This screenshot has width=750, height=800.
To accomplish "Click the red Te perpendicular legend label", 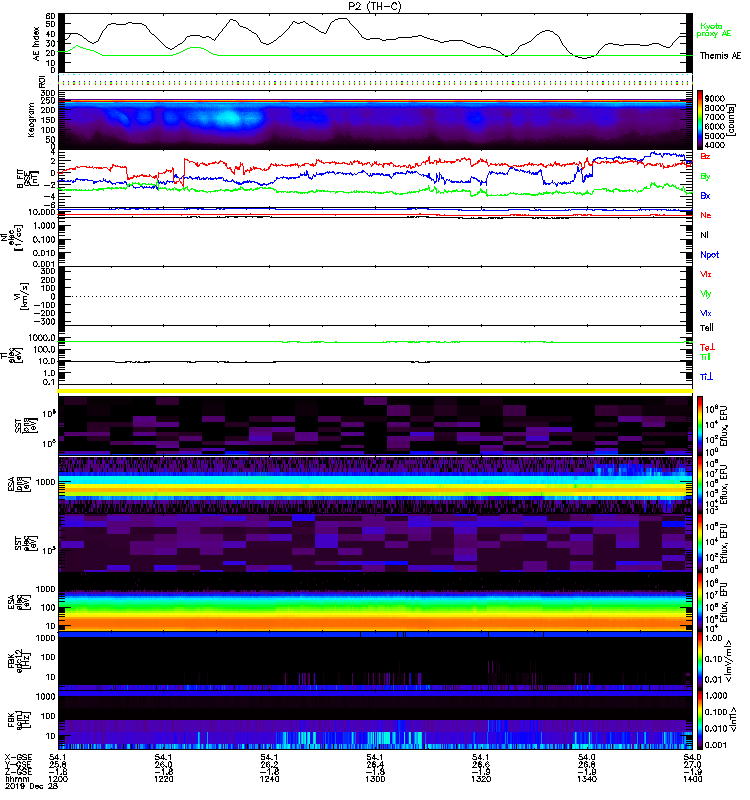I will click(707, 347).
